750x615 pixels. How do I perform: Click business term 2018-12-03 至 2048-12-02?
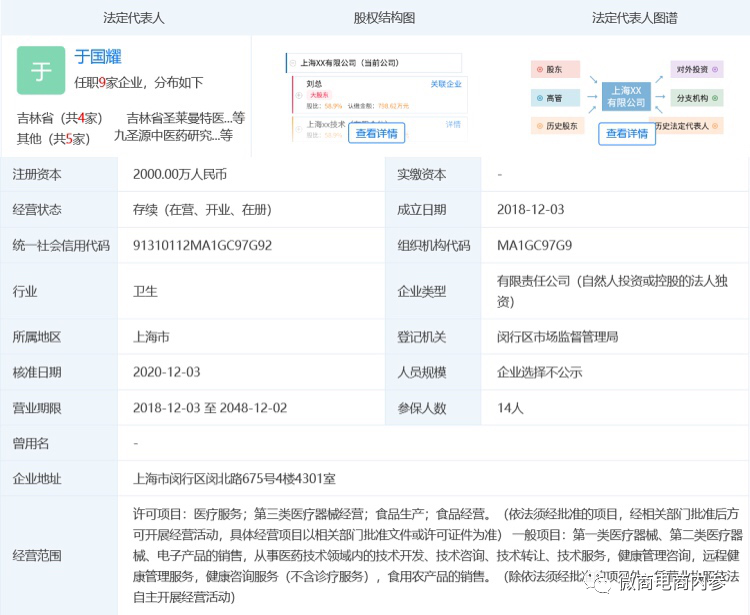click(x=210, y=408)
